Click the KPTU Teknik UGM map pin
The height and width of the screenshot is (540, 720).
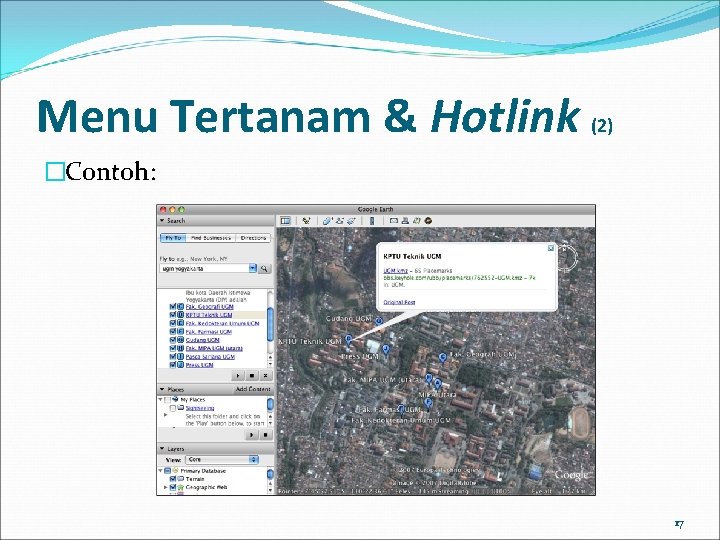click(x=349, y=340)
